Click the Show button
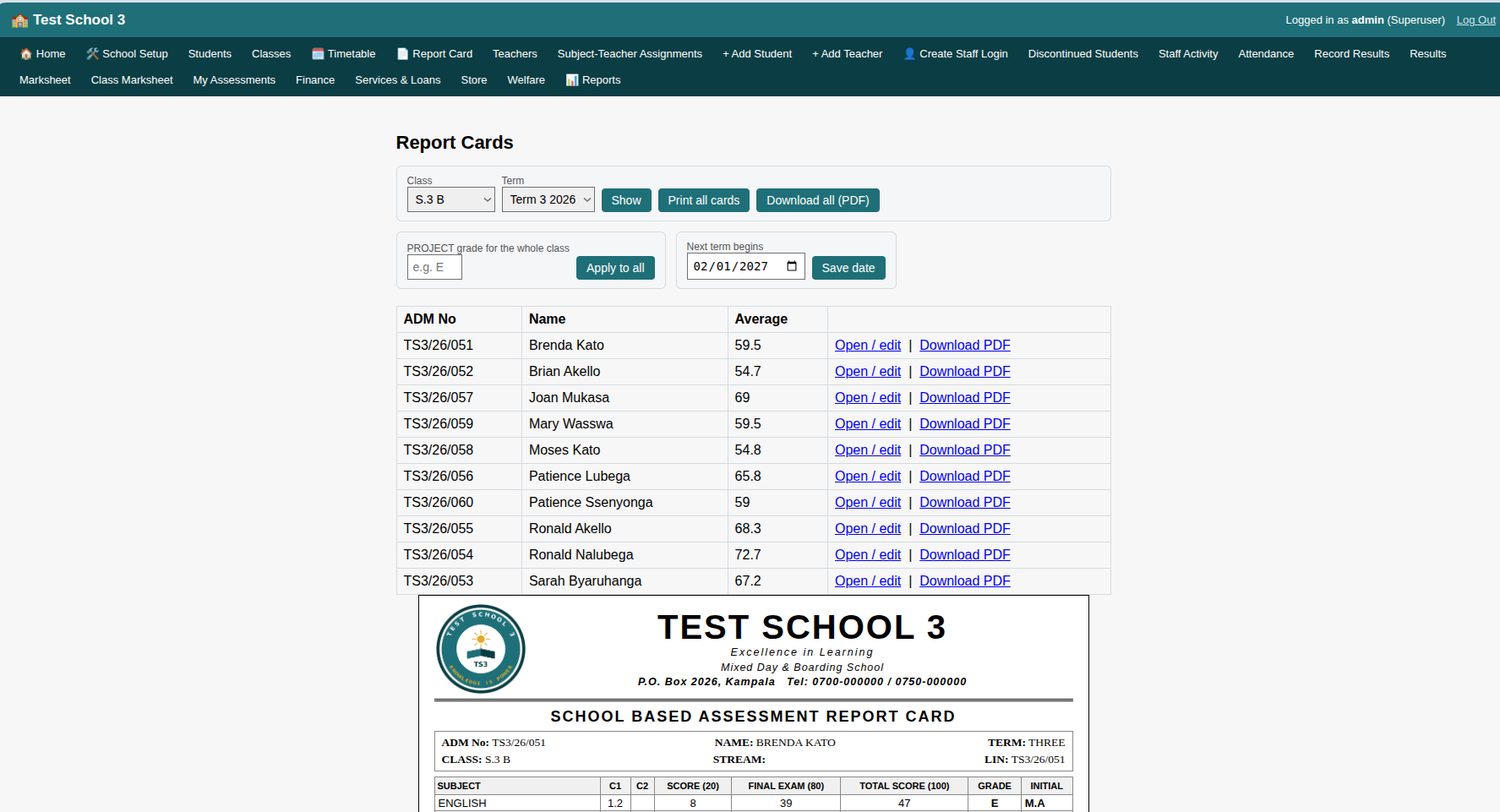The image size is (1500, 812). coord(626,200)
